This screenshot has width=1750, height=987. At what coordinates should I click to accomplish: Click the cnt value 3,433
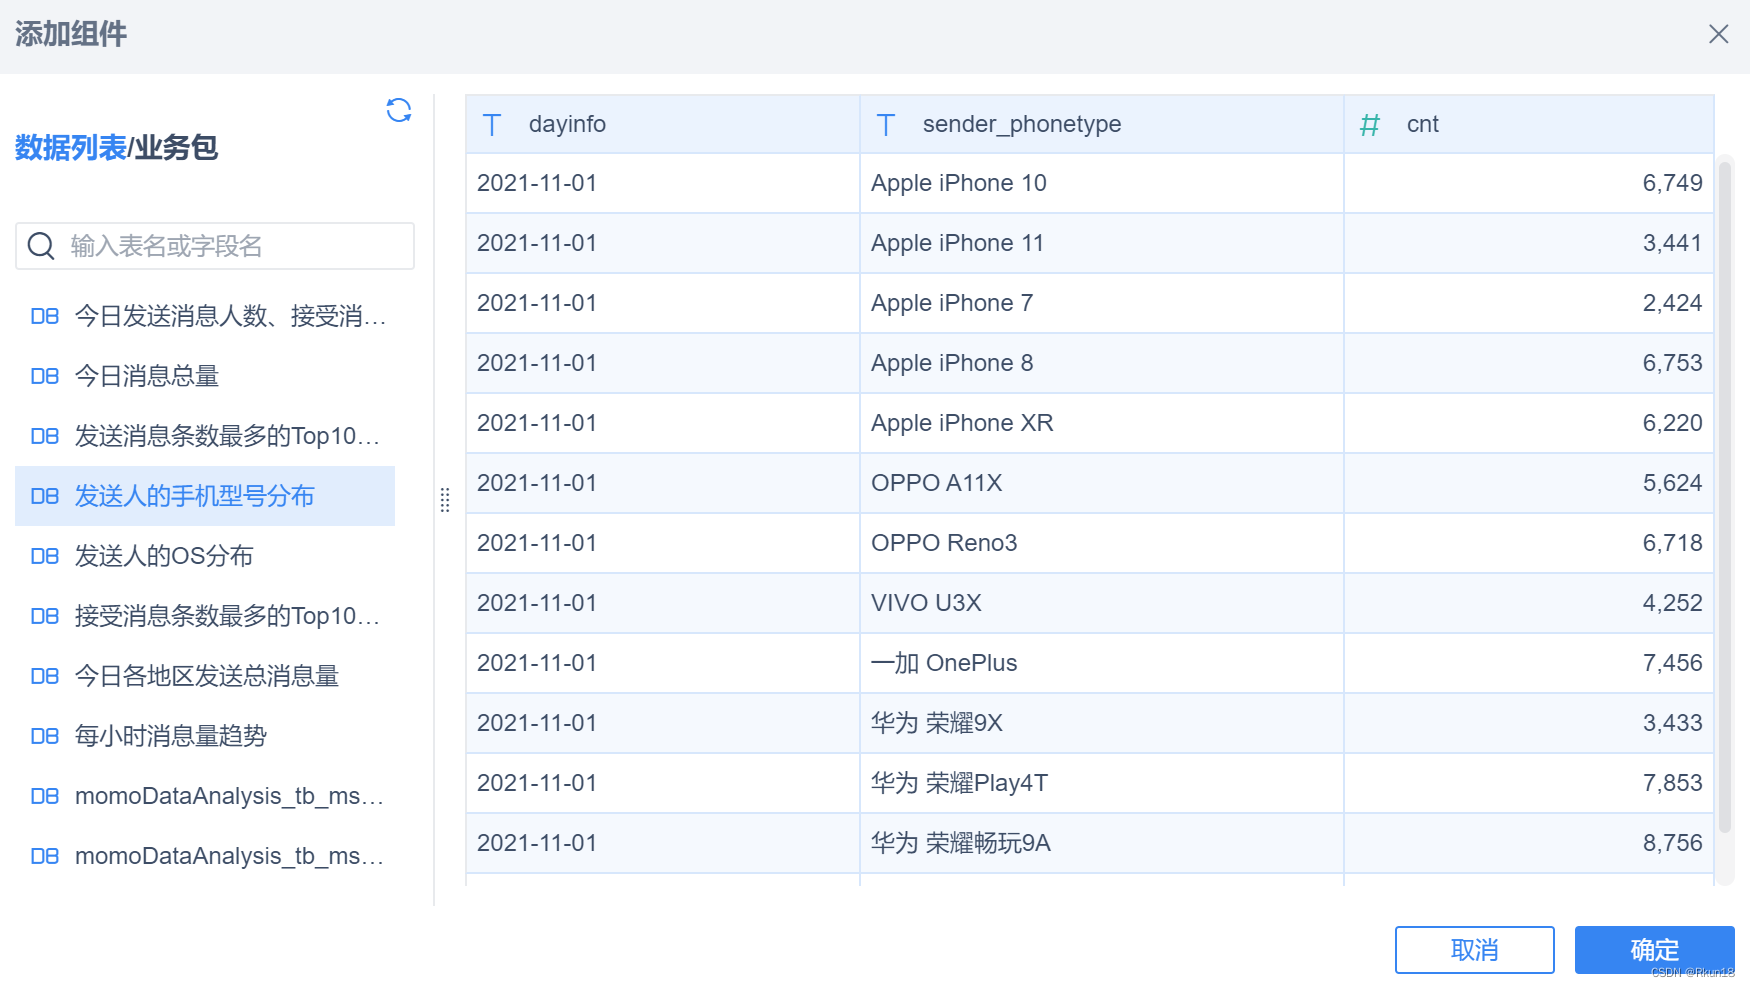click(x=1672, y=723)
